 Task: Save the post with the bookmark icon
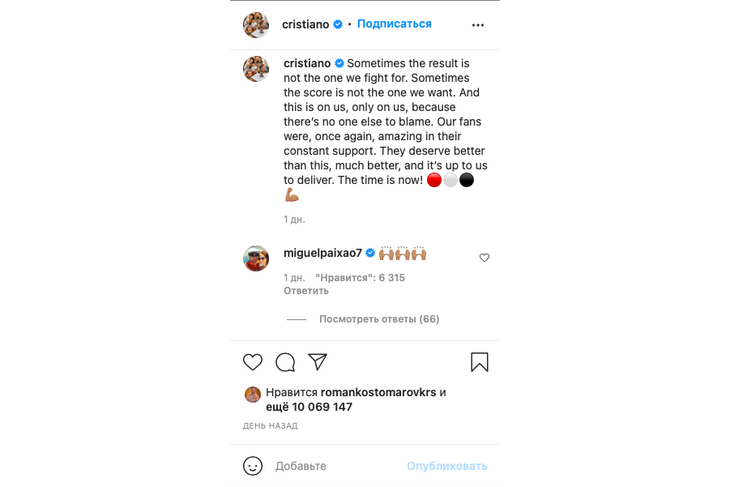coord(480,362)
